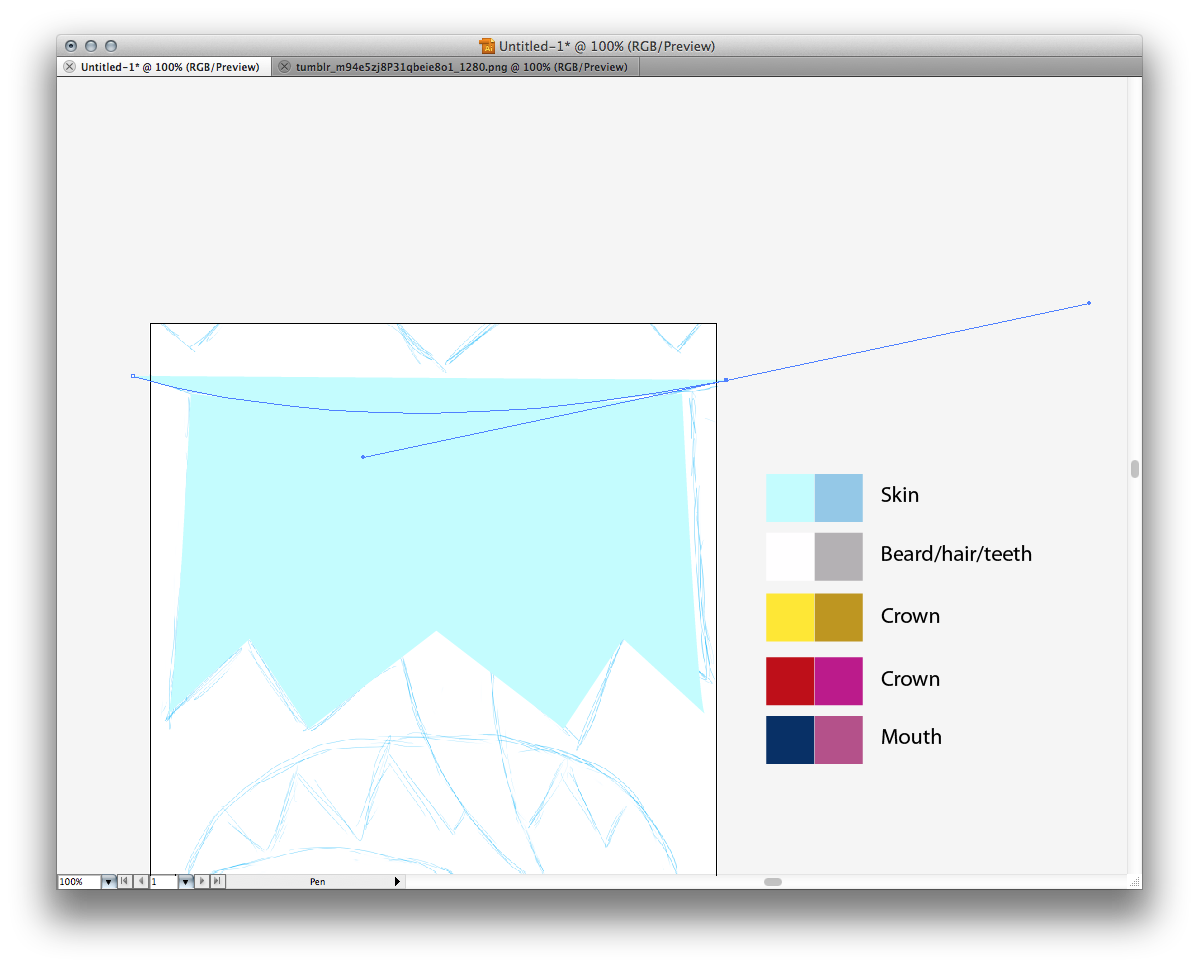Image resolution: width=1199 pixels, height=968 pixels.
Task: Switch to the Untitled-1 tab
Action: click(x=169, y=67)
